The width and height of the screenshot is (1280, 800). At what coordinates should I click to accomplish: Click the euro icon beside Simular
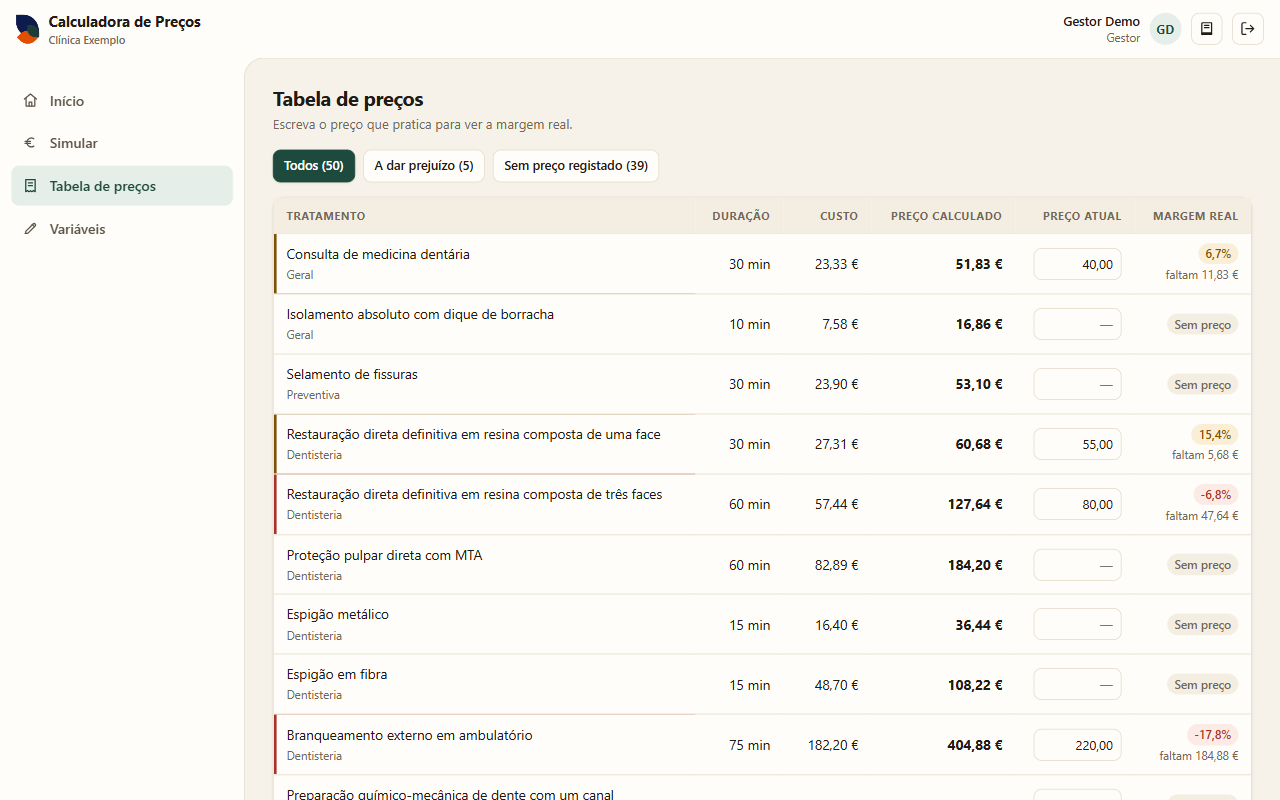[30, 143]
